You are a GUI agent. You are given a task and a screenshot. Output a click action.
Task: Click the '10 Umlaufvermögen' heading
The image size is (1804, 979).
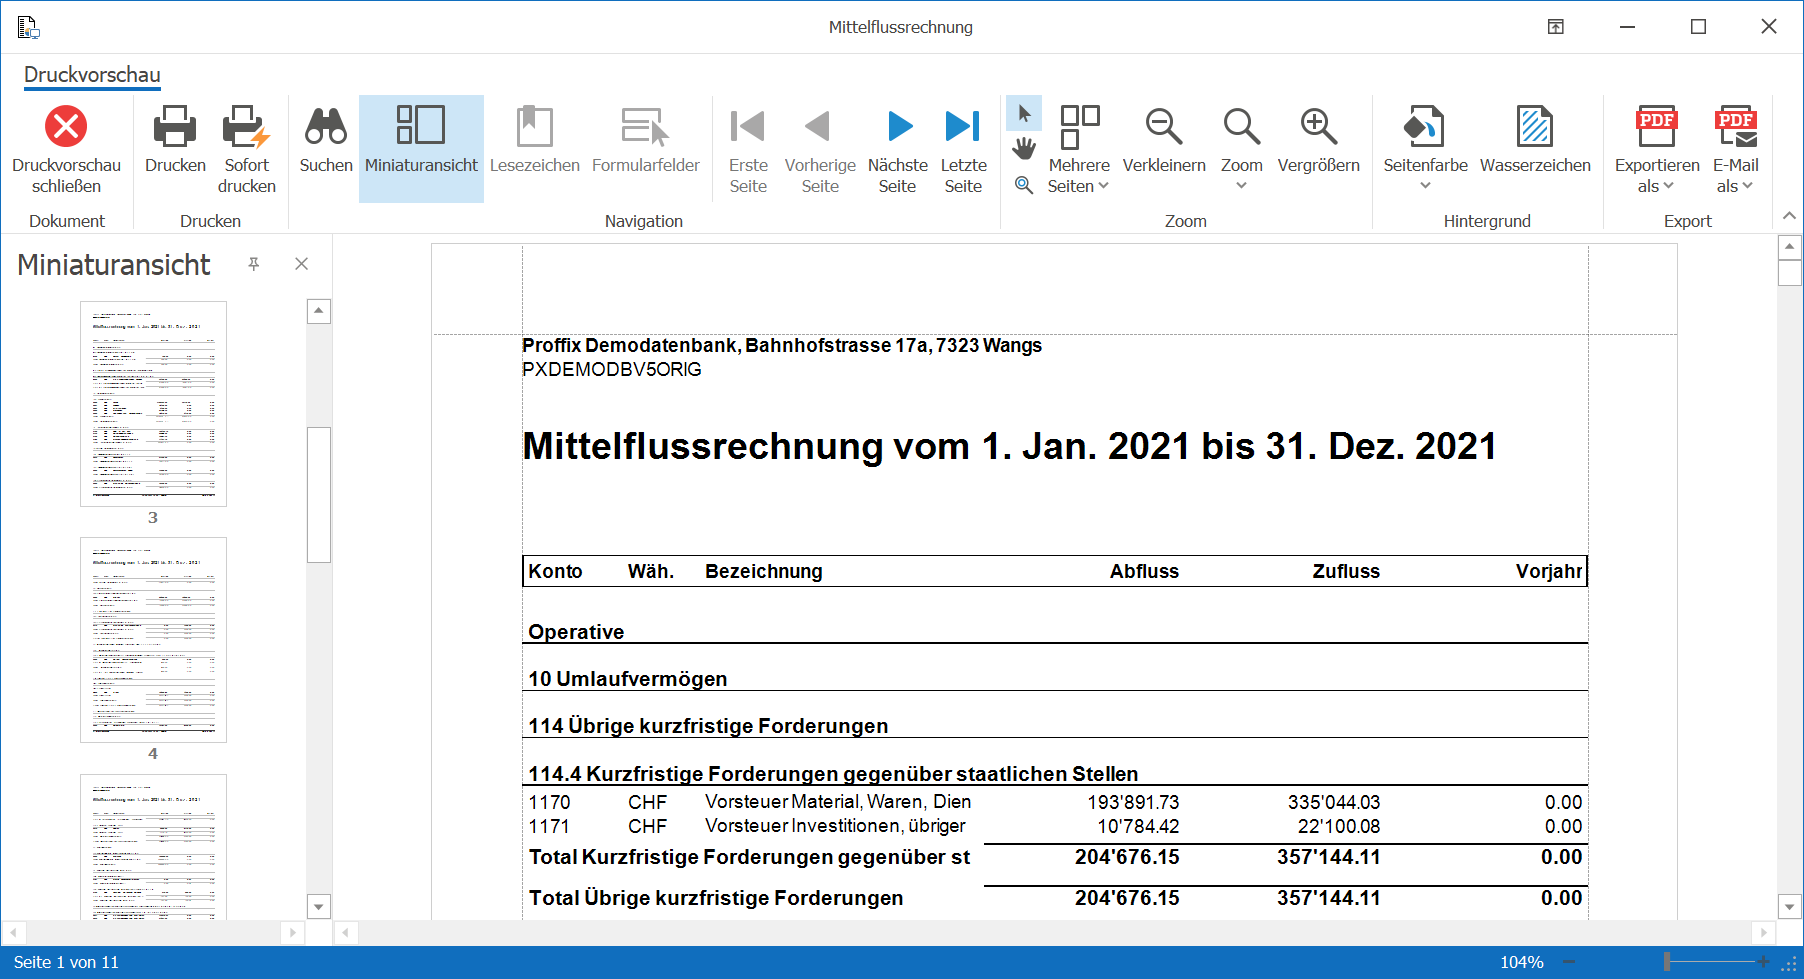click(627, 679)
